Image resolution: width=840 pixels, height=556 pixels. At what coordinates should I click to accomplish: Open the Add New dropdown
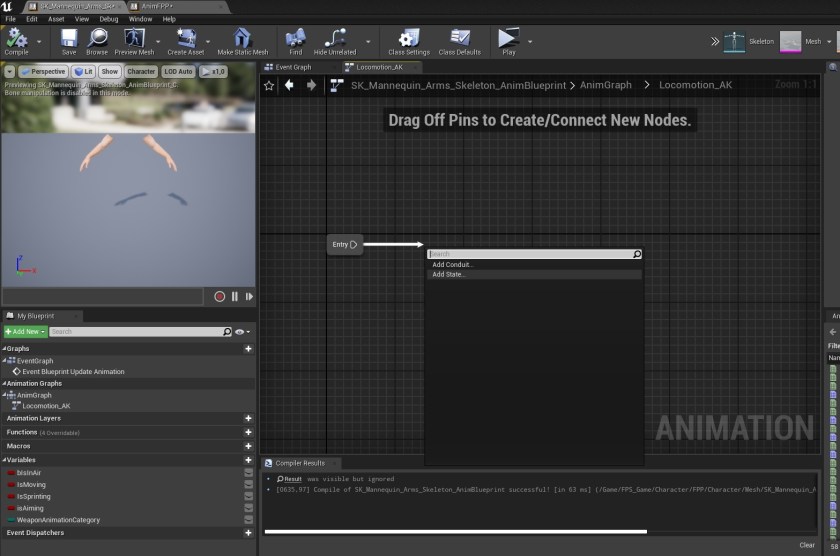[25, 331]
